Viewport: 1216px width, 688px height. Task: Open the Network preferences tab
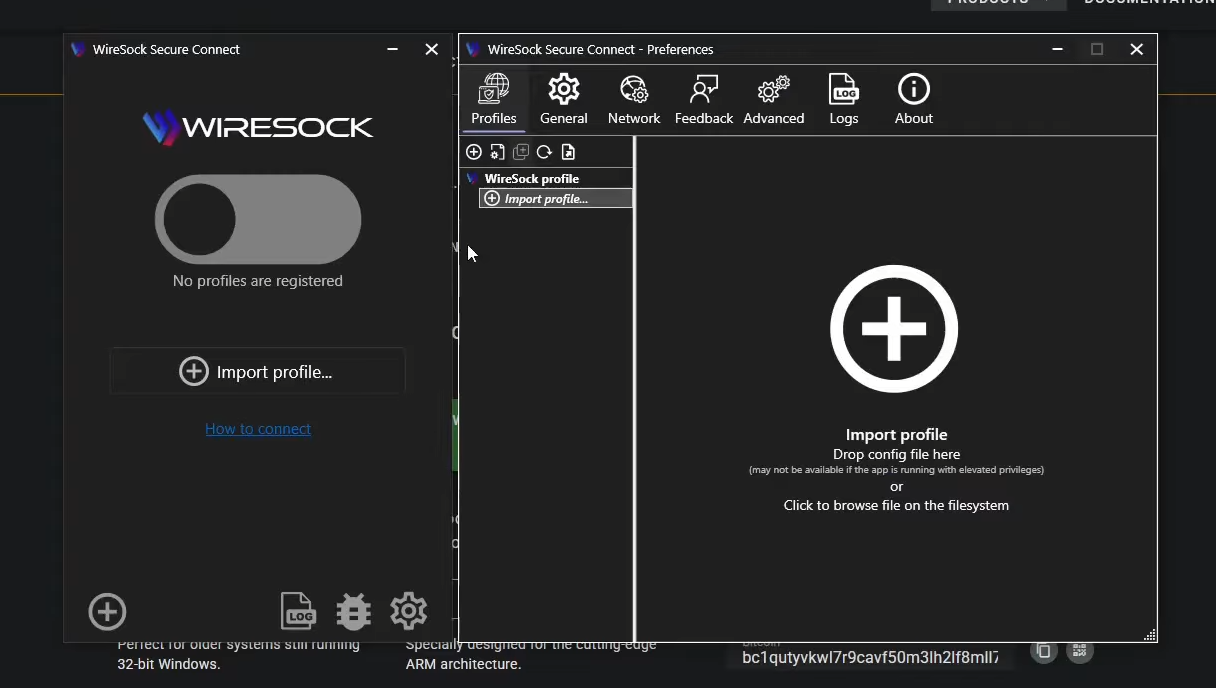point(634,98)
